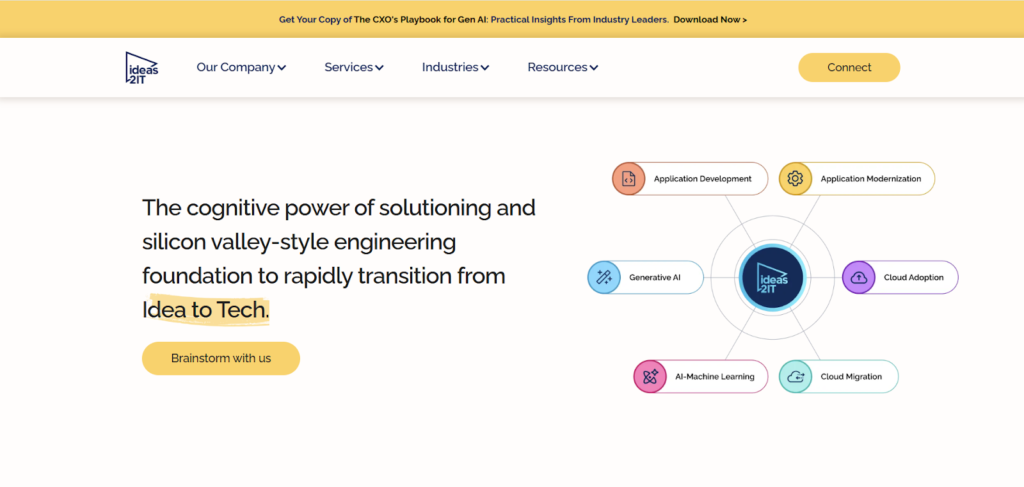The image size is (1024, 487).
Task: Click the Cloud Adoption upload icon
Action: [858, 277]
